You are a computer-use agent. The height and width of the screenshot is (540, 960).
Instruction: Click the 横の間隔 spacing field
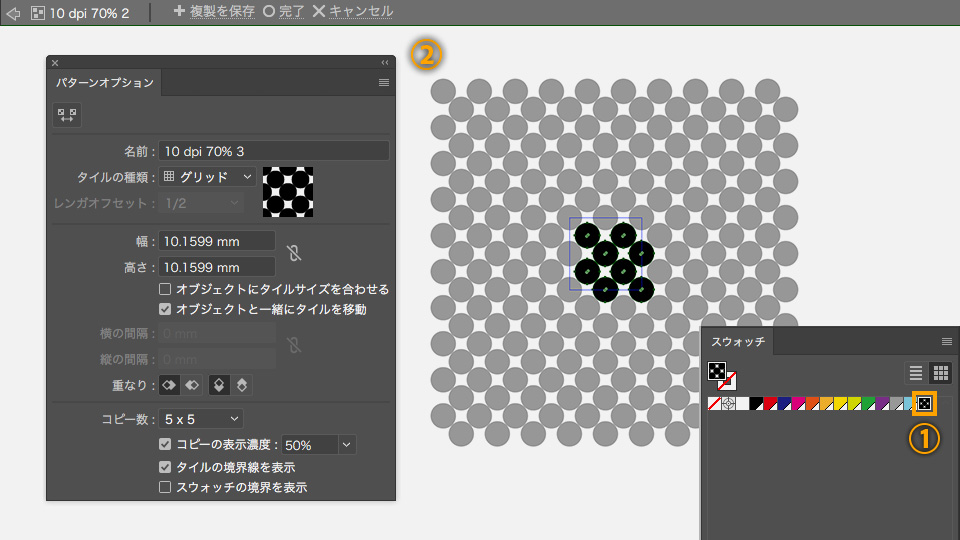coord(217,334)
